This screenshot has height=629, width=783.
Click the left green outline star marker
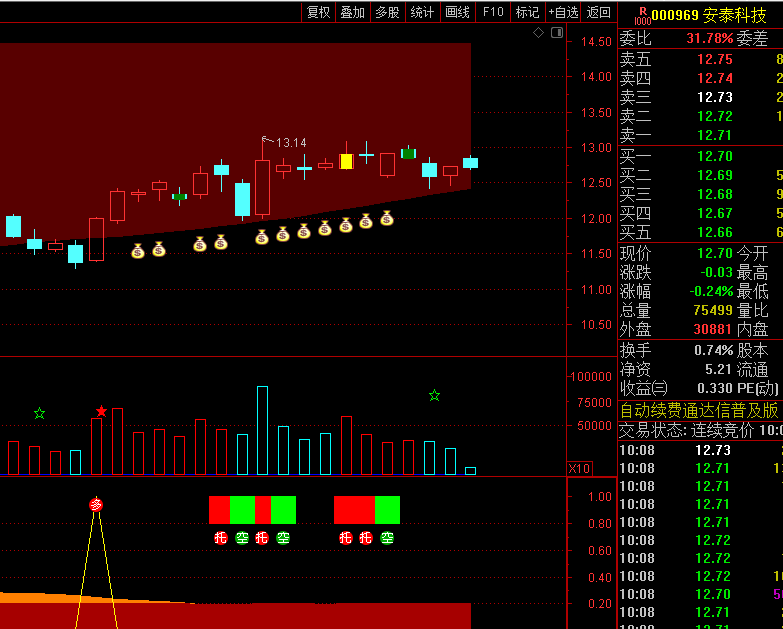tap(39, 413)
